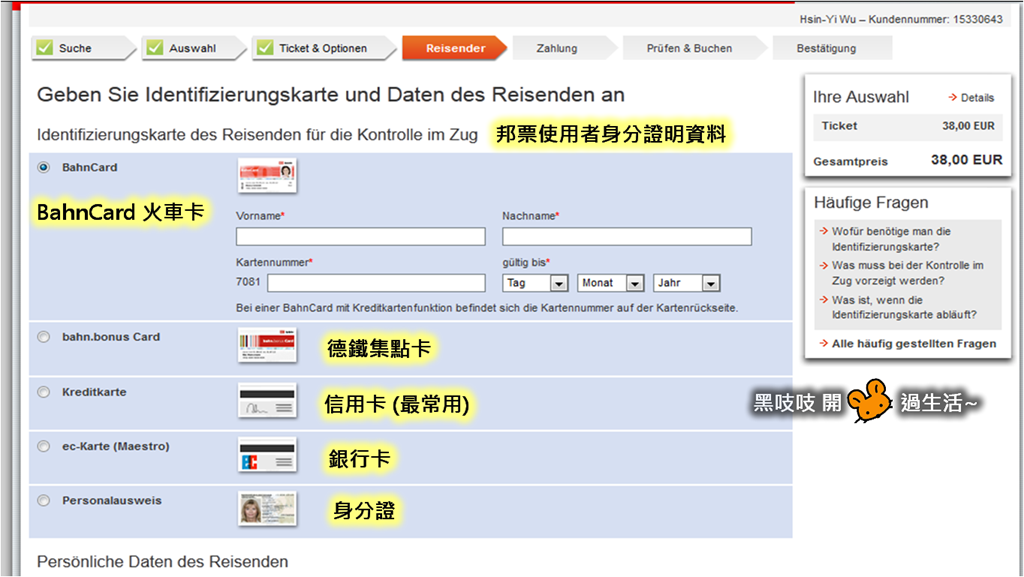Click the green checkmark beside Auswahl

pyautogui.click(x=154, y=46)
